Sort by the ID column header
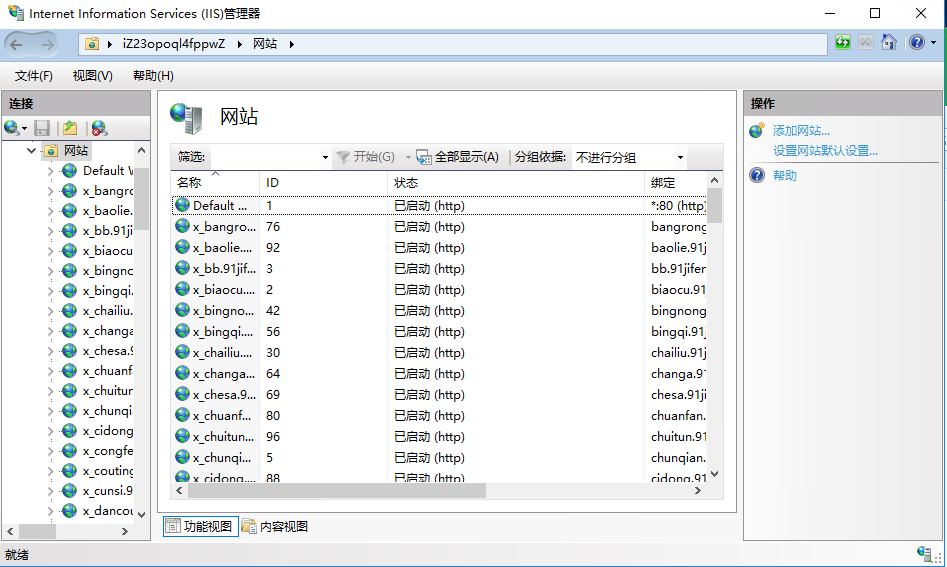Viewport: 947px width, 567px height. pos(324,183)
